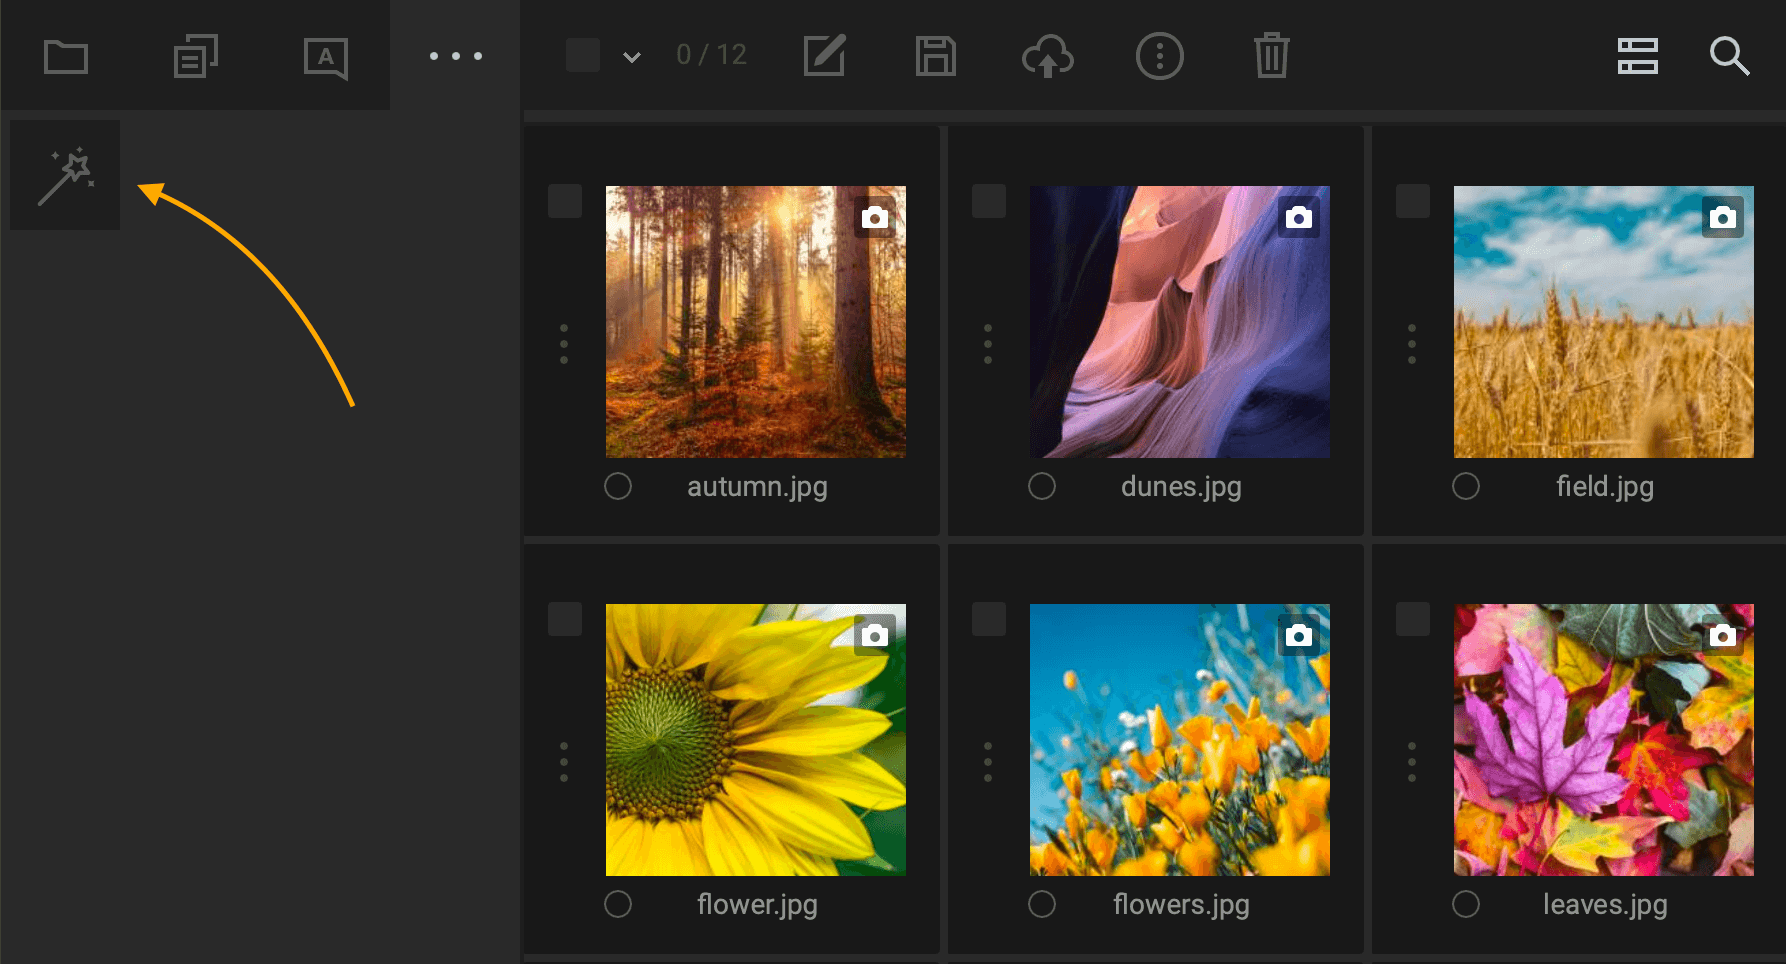Switch to the ellipsis overflow tab

click(x=456, y=55)
